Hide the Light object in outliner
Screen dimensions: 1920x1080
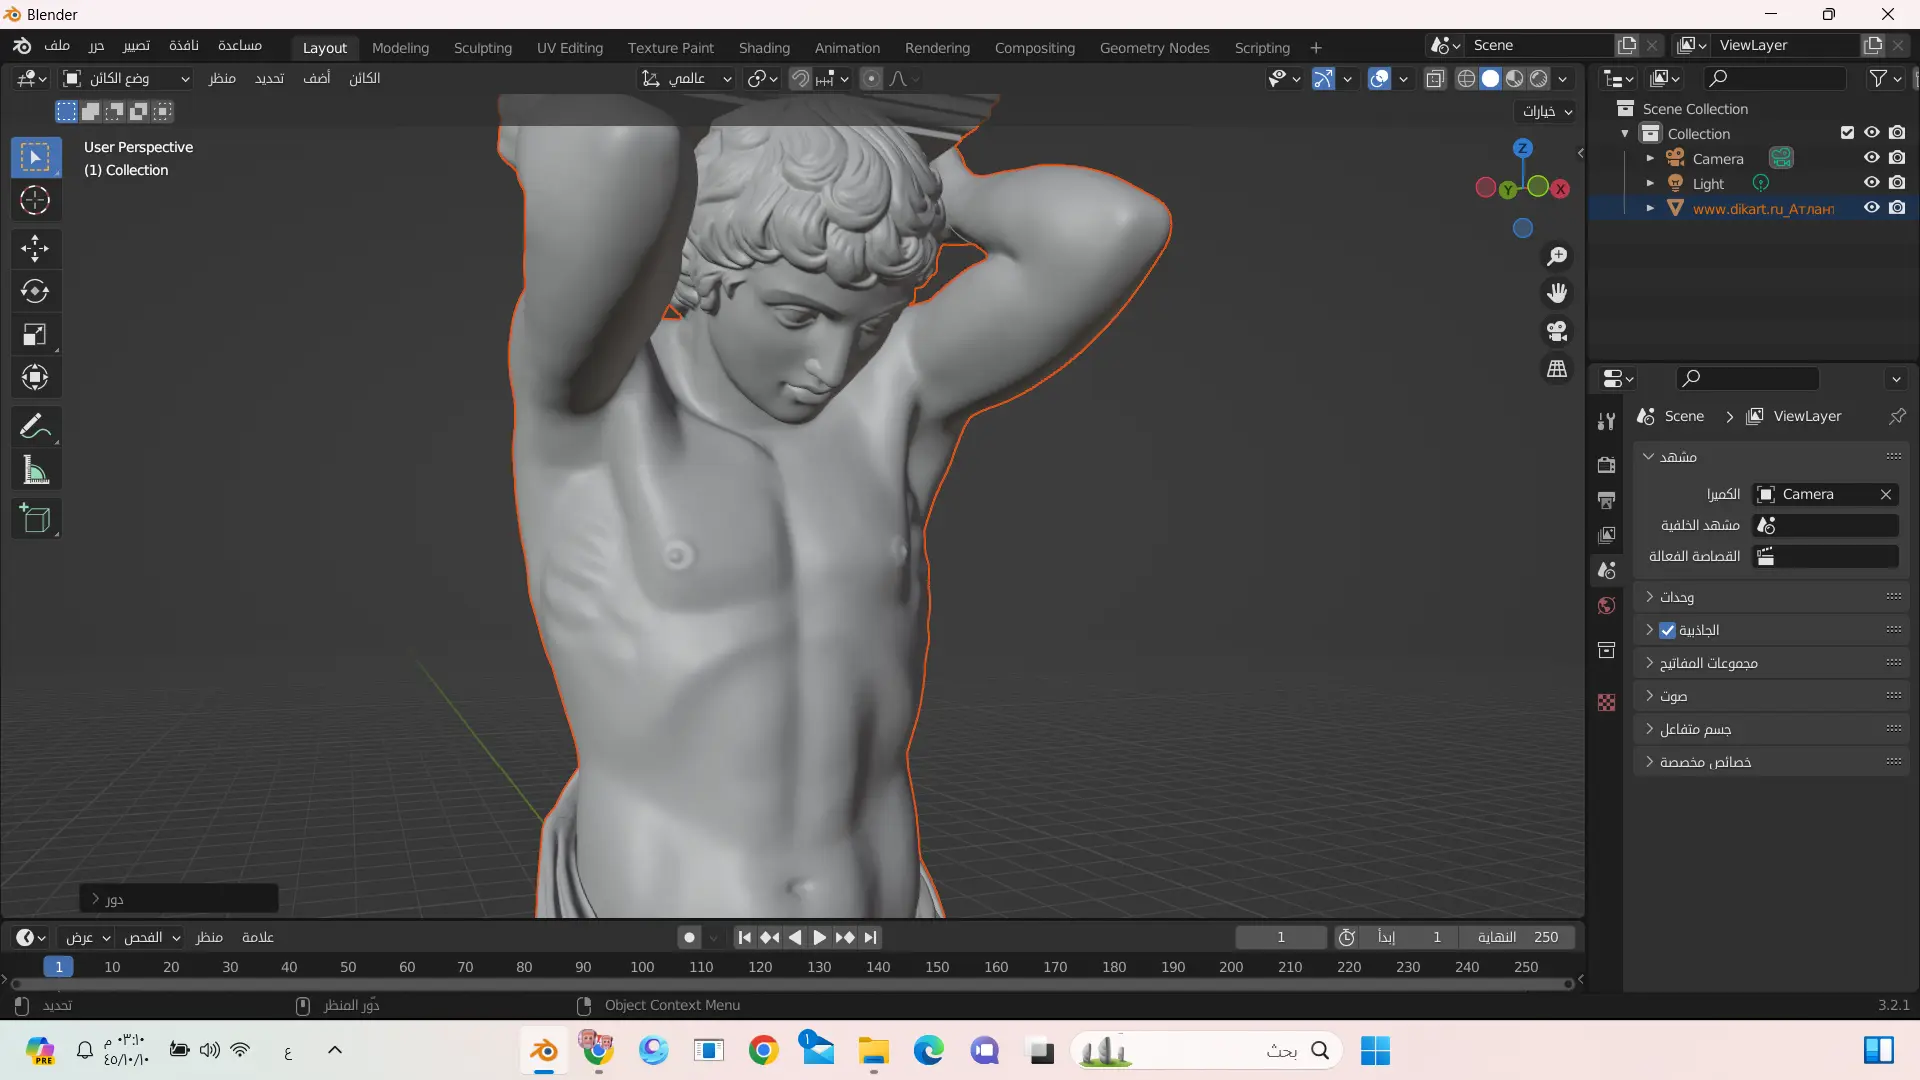(x=1871, y=183)
